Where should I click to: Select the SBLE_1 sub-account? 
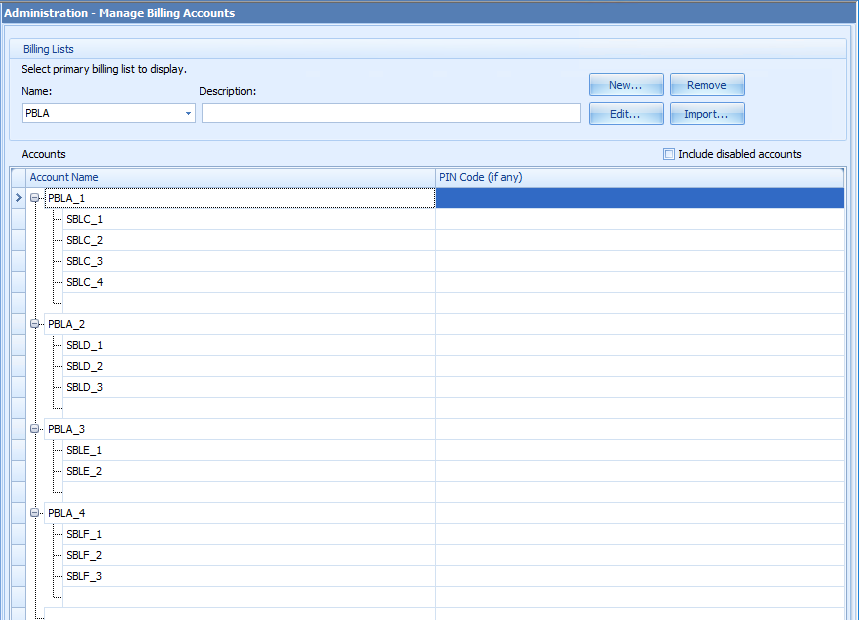click(85, 449)
